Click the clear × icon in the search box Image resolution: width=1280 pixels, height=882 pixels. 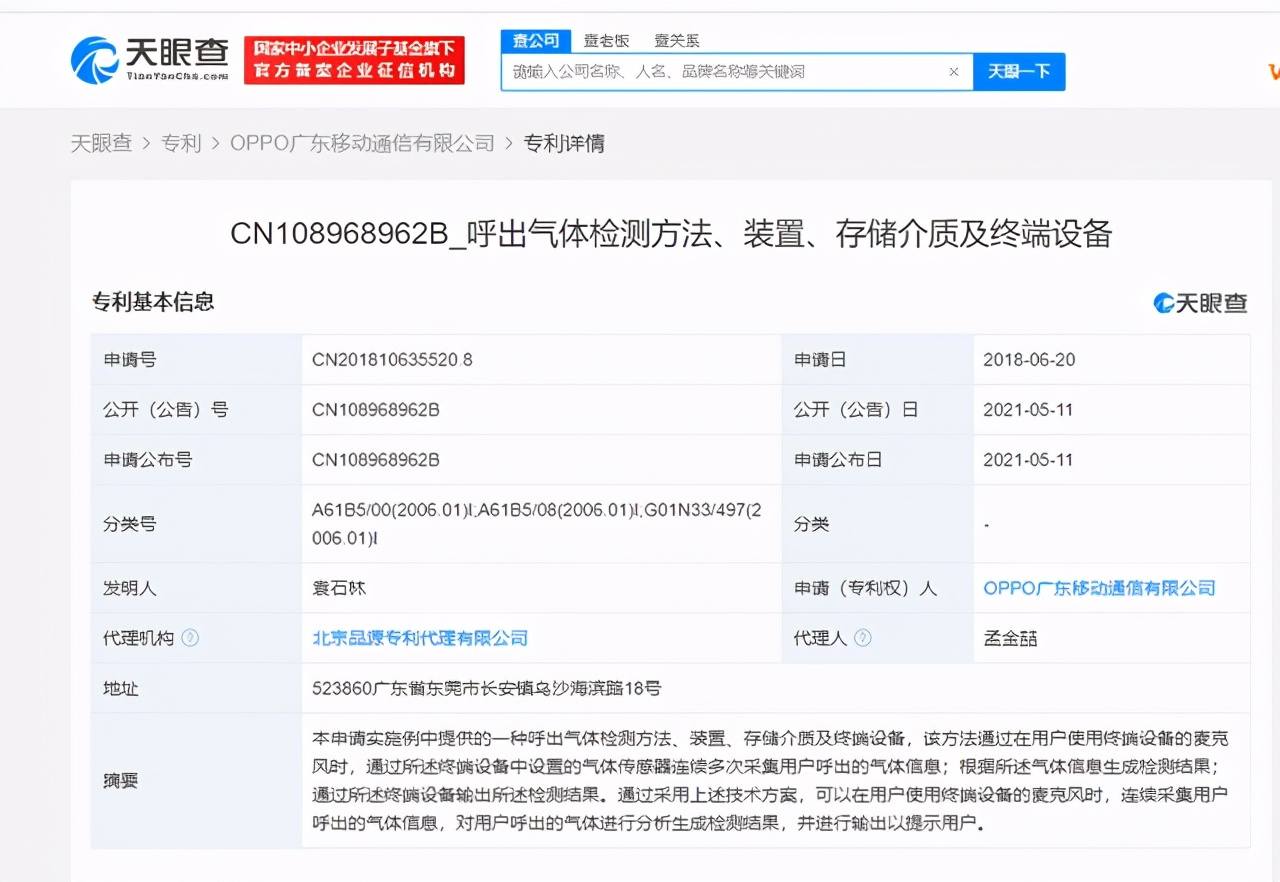953,71
